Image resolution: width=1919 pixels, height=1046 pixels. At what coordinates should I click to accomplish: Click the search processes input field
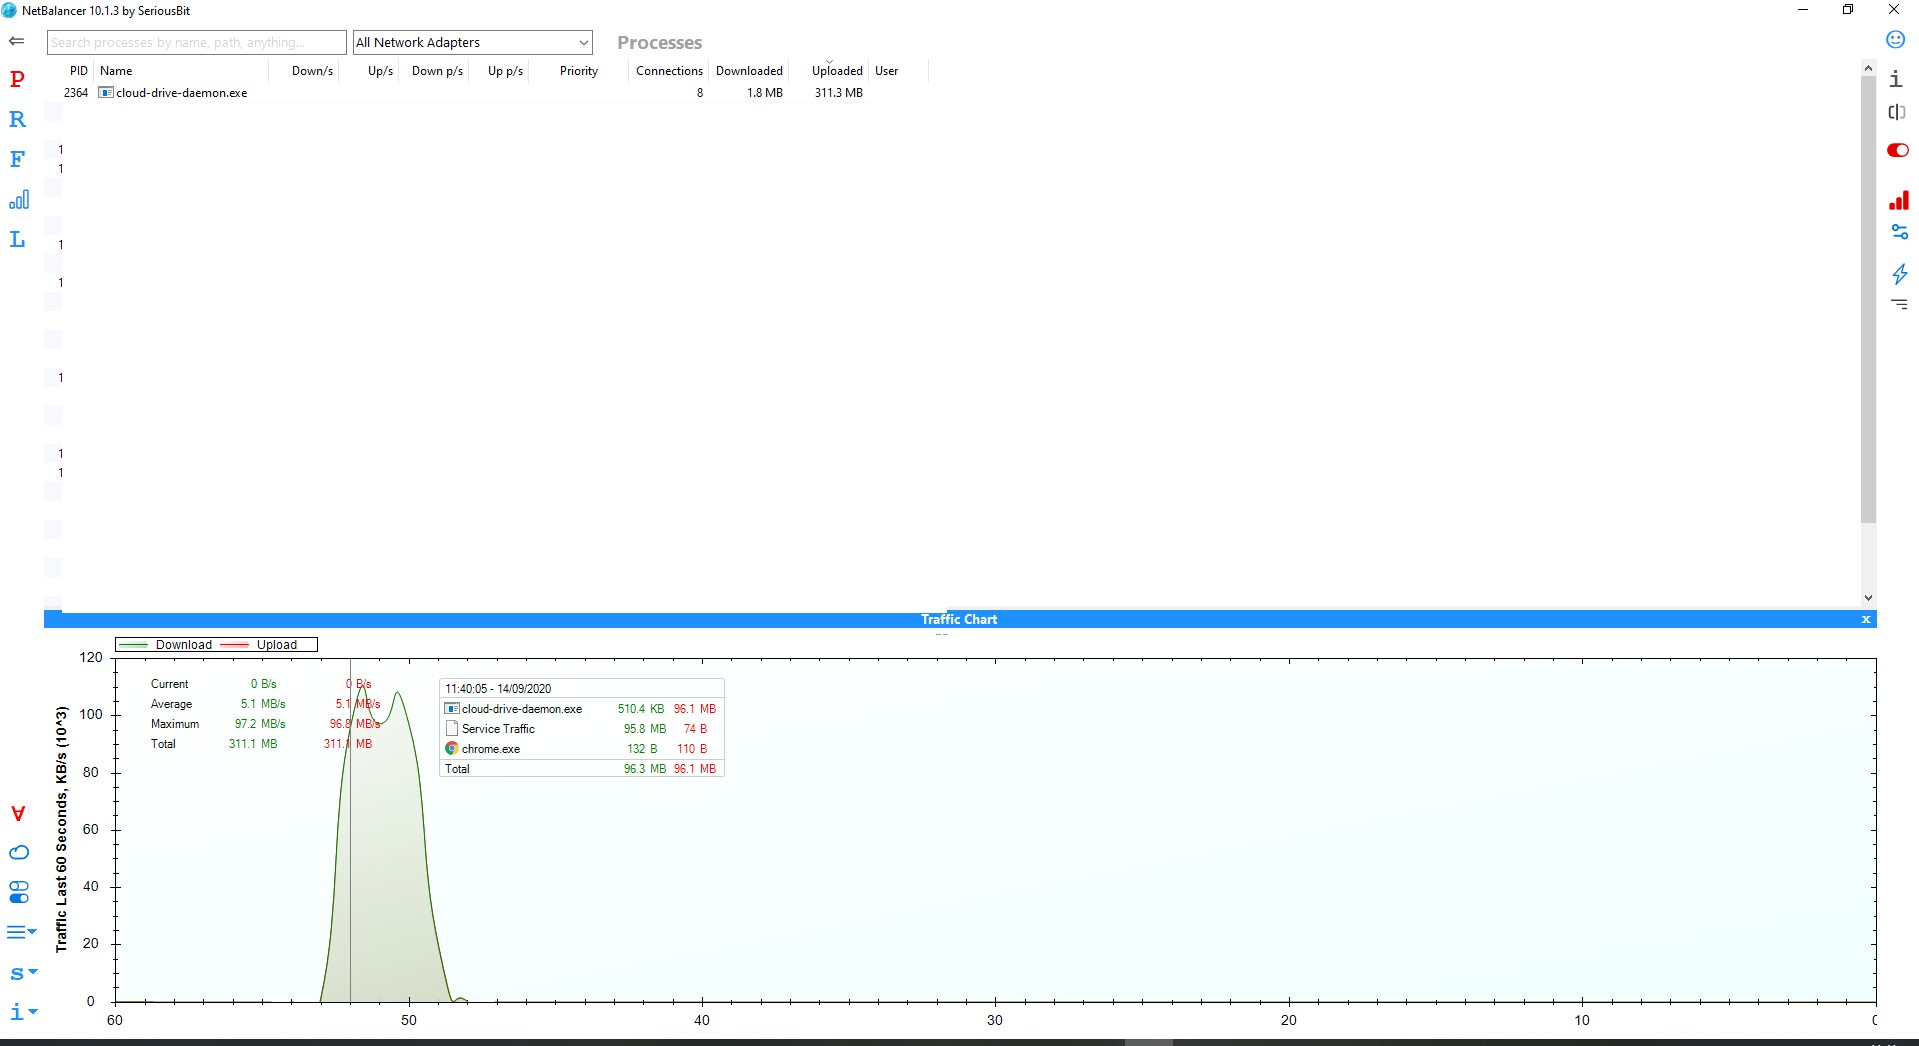coord(196,42)
